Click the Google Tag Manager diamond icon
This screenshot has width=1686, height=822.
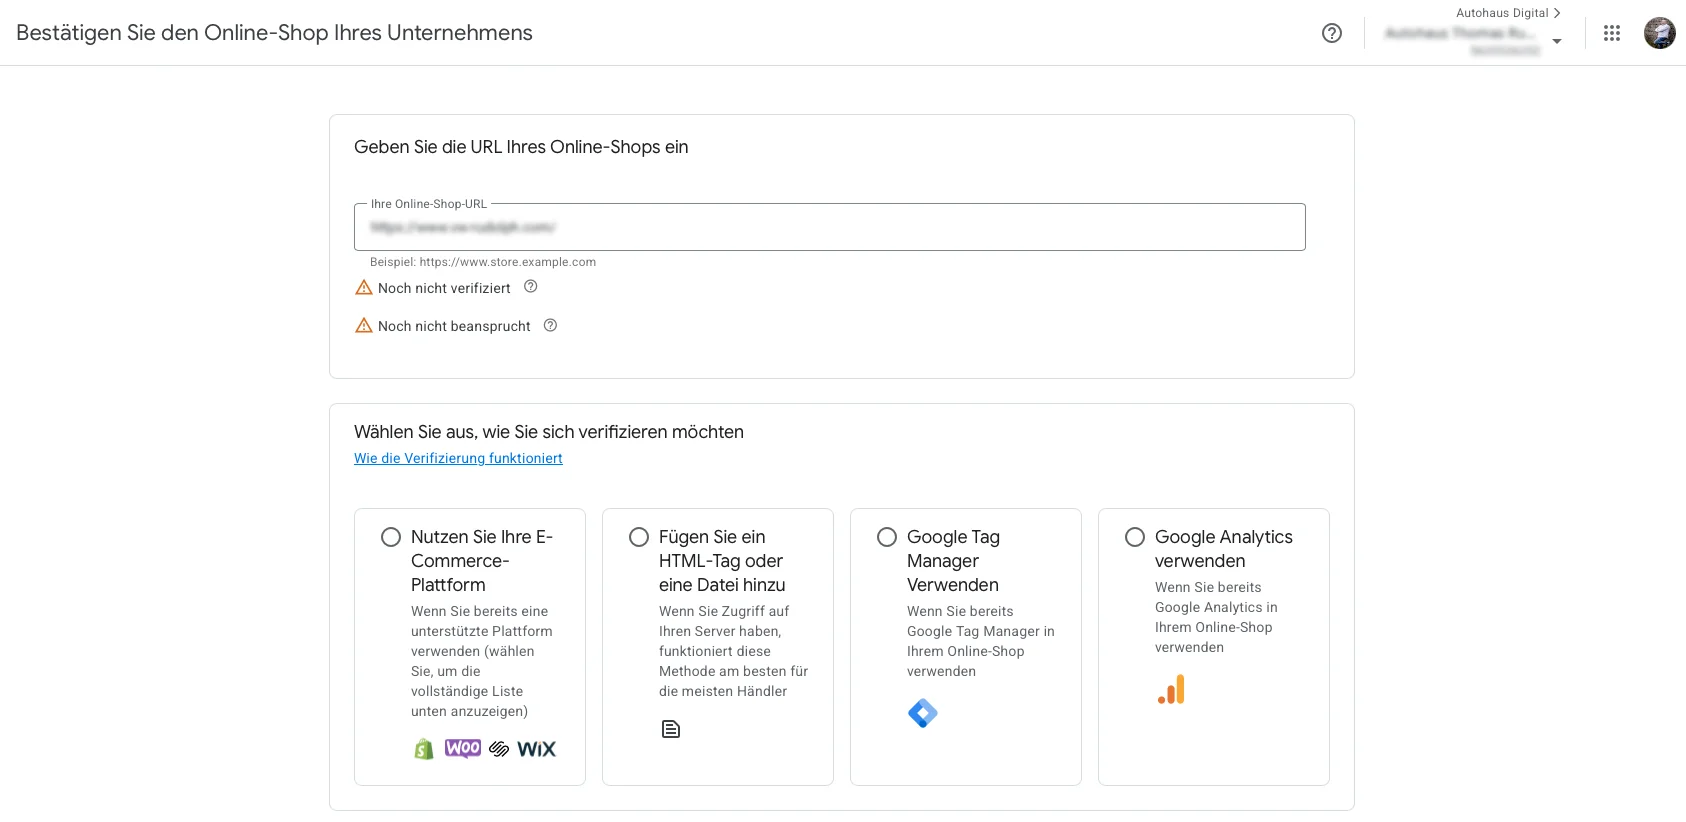pos(922,713)
